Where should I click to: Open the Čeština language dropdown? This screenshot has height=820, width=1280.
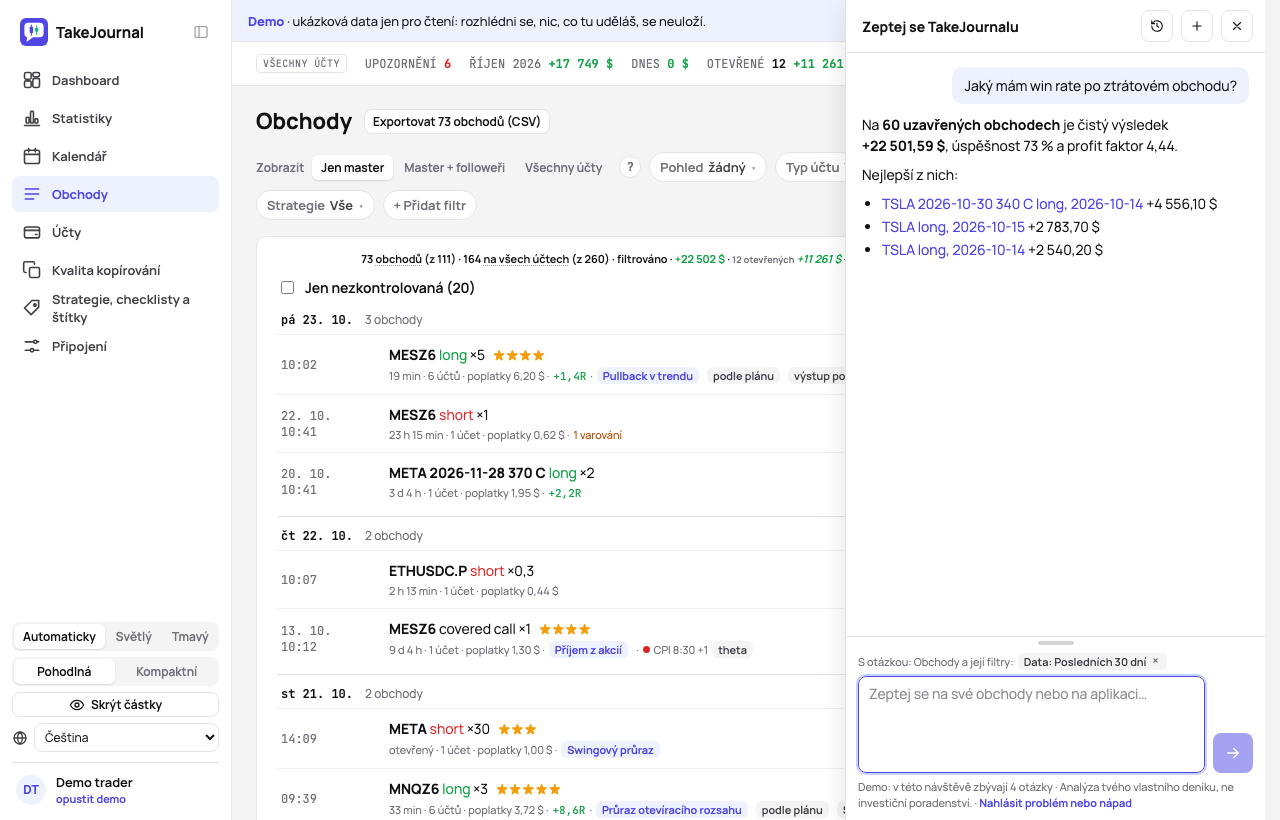[x=126, y=738]
